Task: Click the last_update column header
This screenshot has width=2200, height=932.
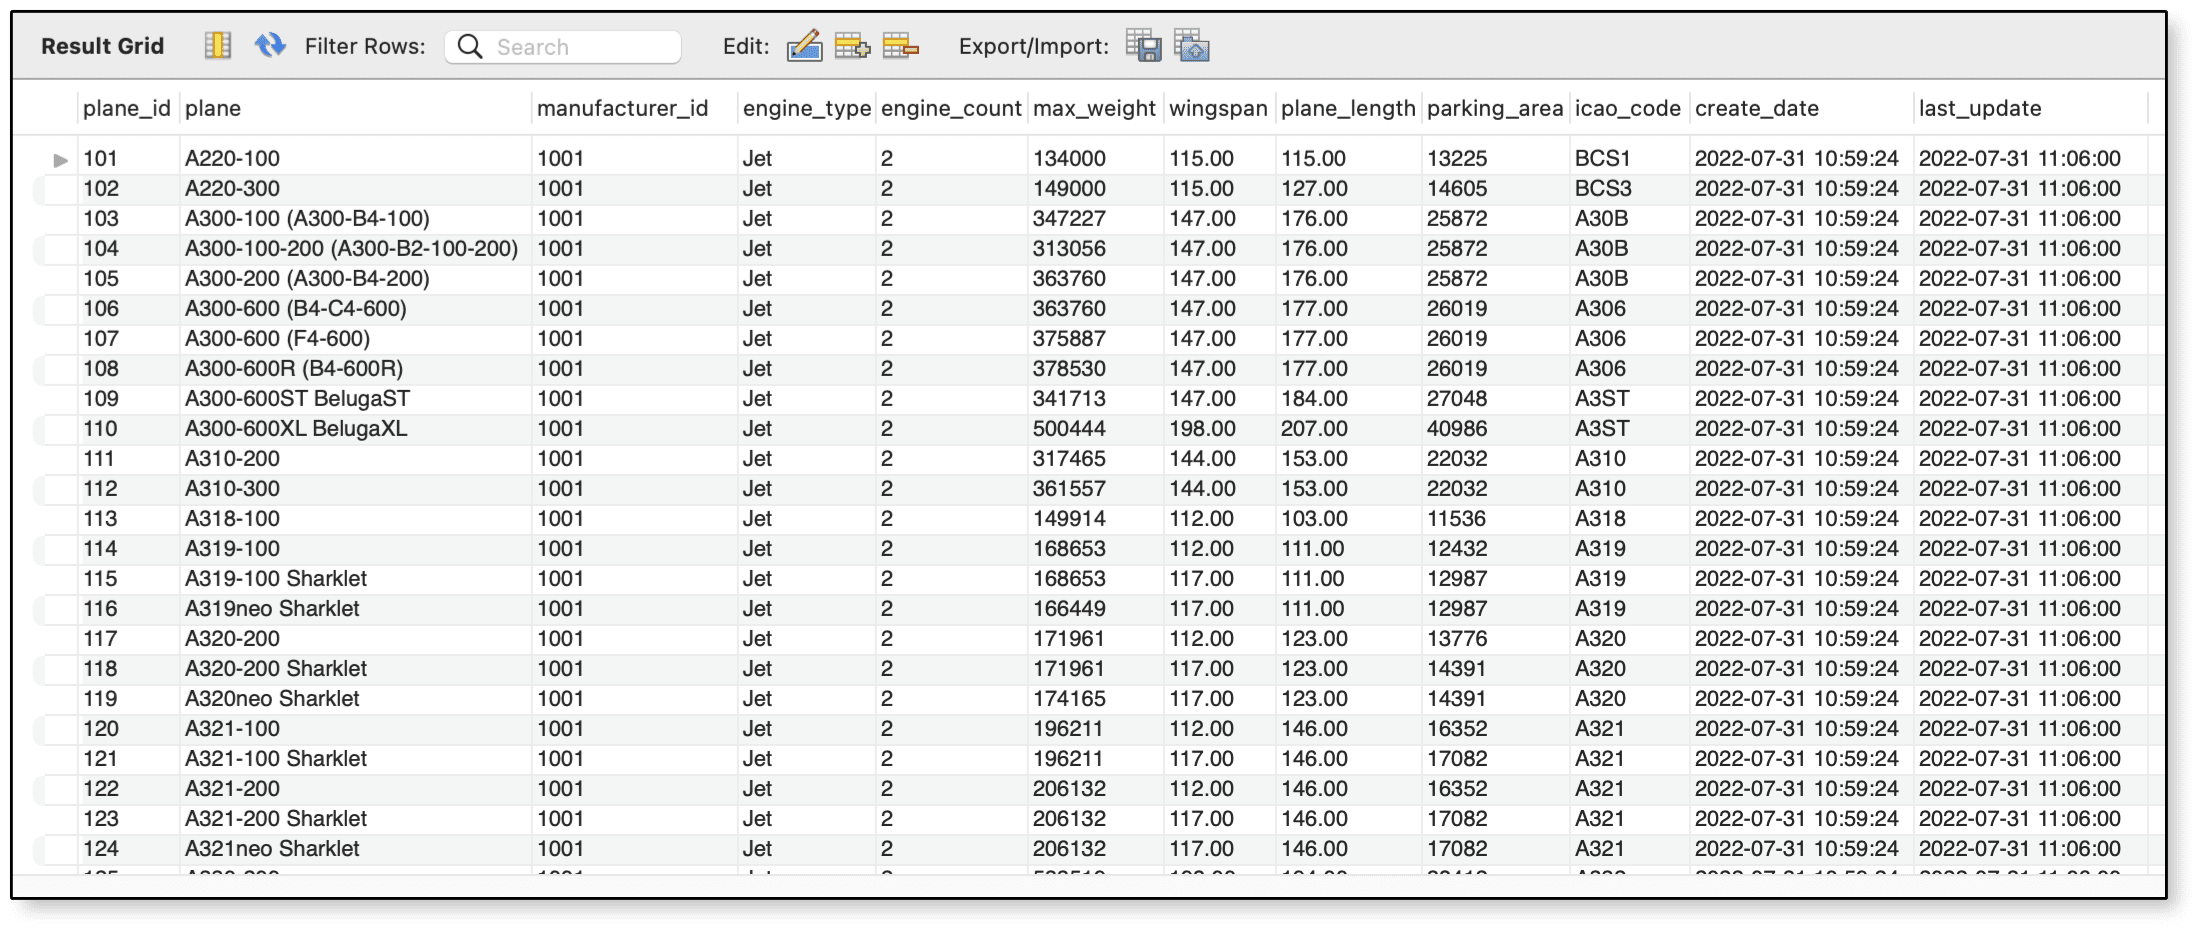Action: [x=1979, y=108]
